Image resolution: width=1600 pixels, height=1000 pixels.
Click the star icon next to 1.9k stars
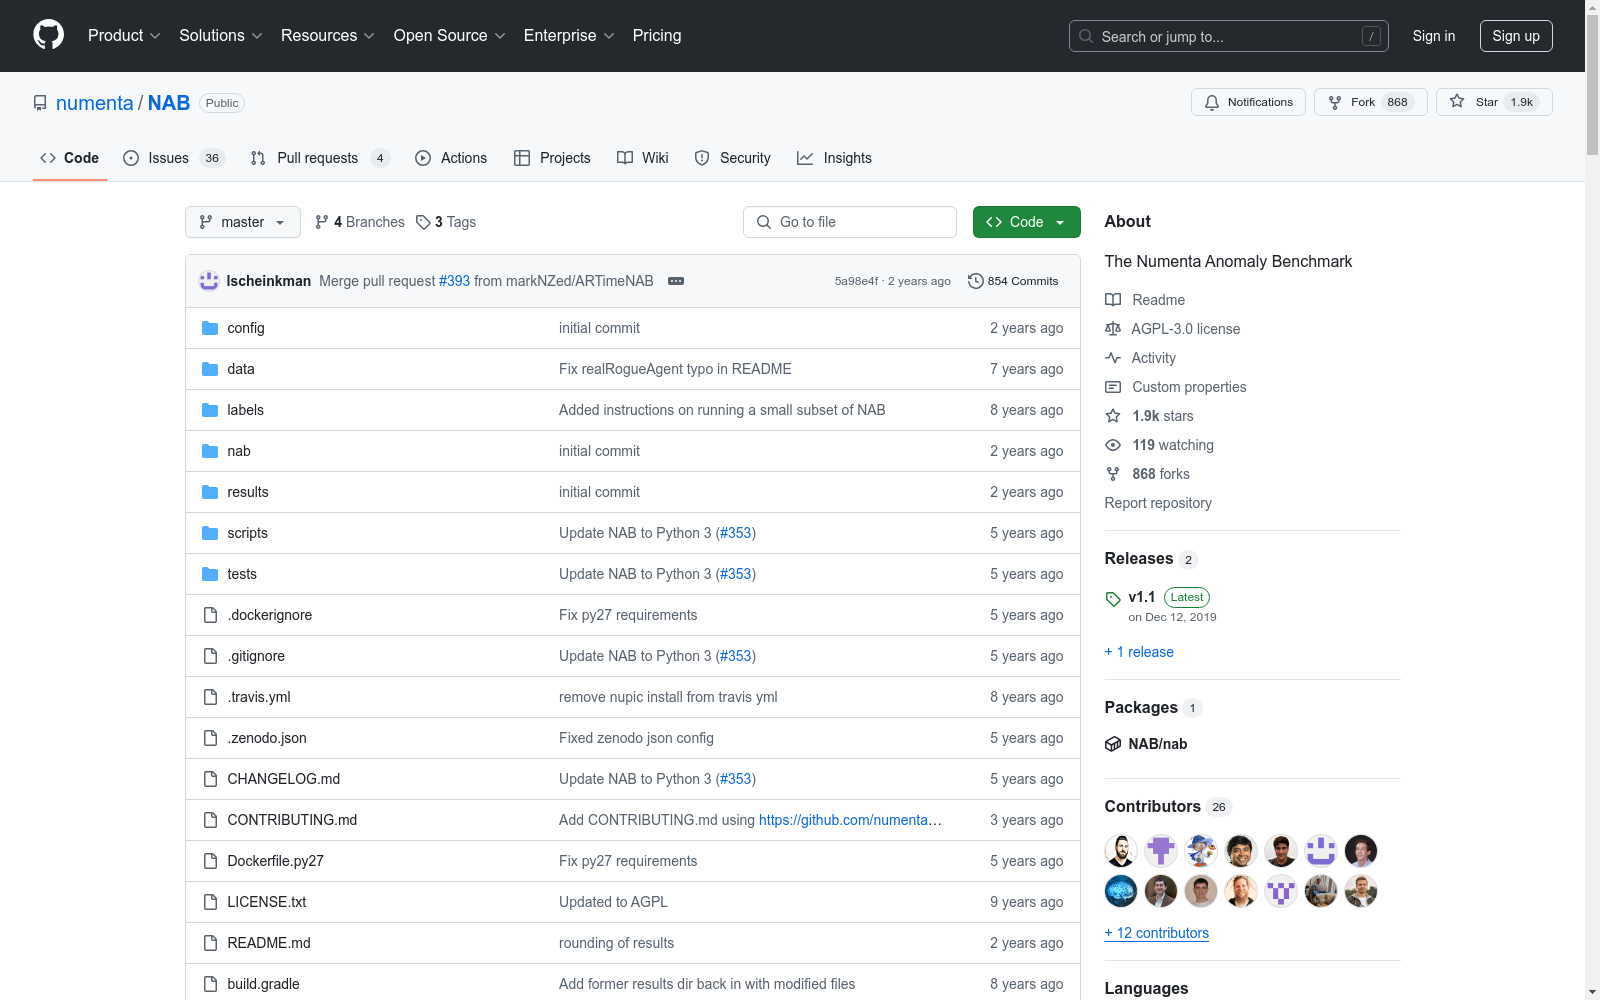(1113, 416)
